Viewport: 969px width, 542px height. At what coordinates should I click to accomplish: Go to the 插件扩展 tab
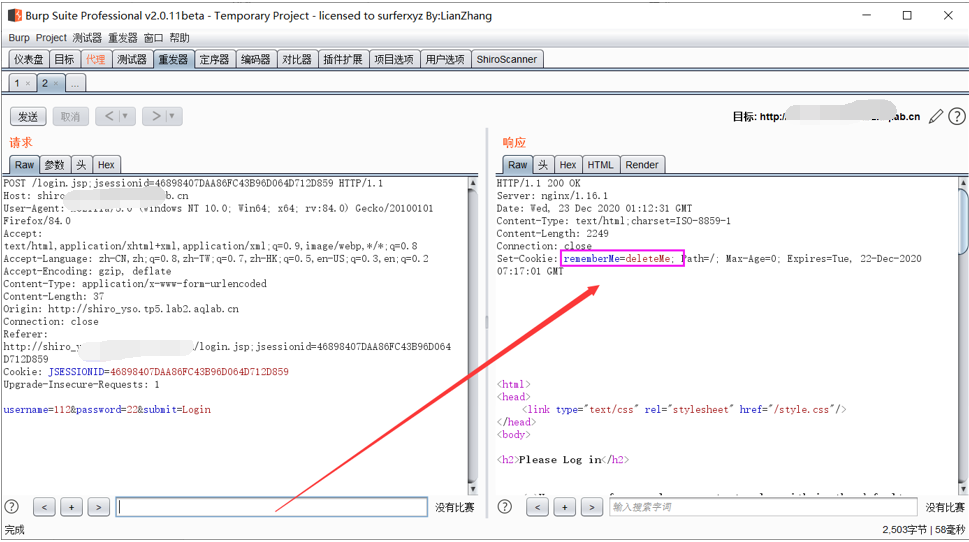pos(343,59)
